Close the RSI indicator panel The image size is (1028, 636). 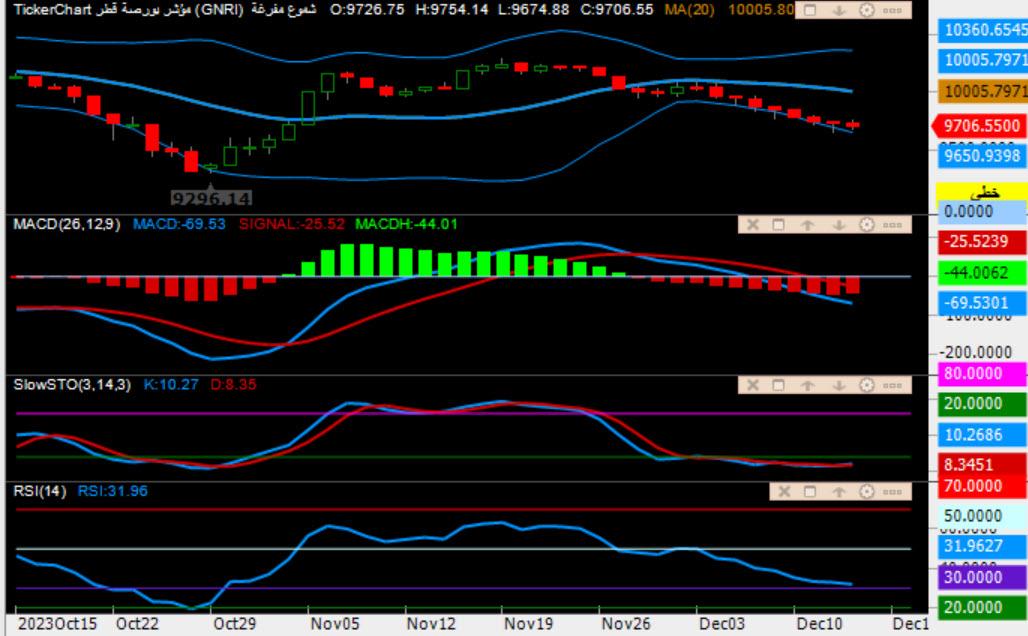point(784,492)
